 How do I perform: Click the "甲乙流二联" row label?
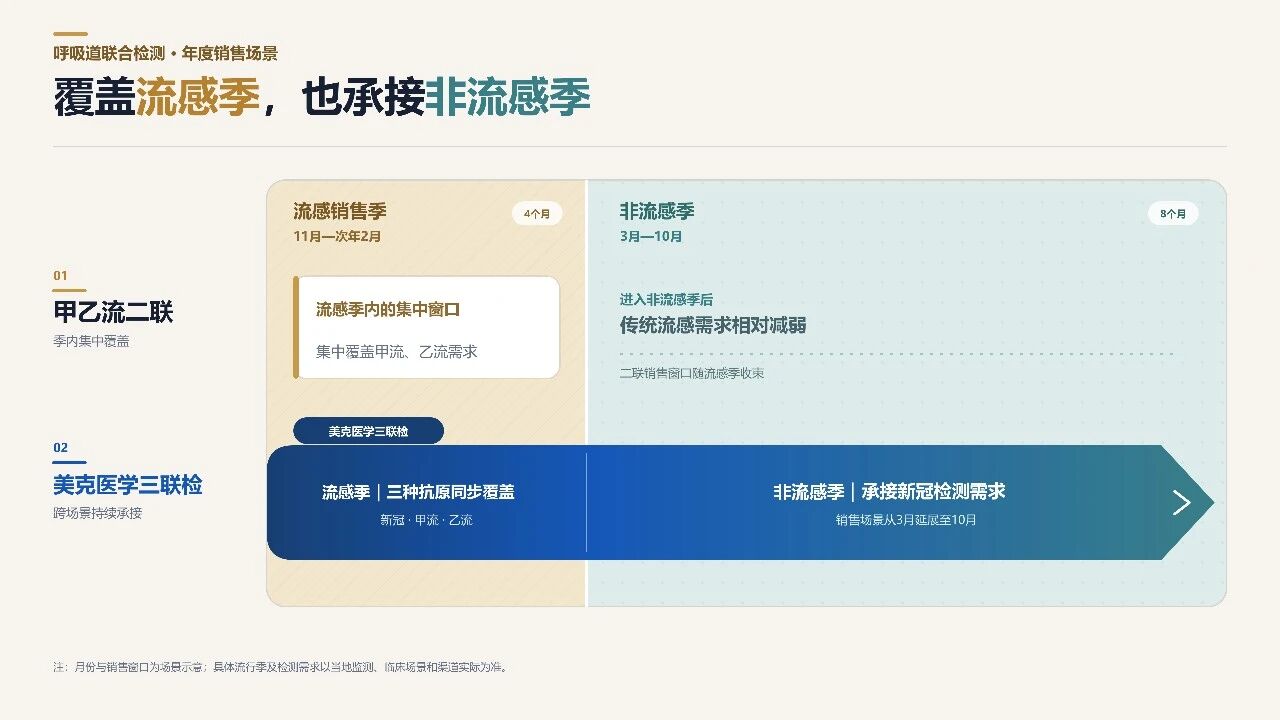[x=114, y=312]
